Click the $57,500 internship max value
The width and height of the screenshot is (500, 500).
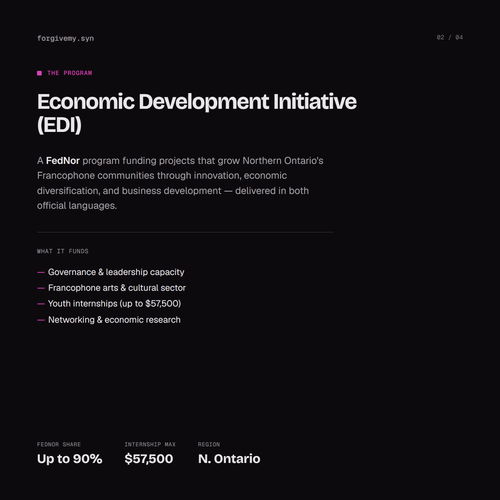(149, 459)
